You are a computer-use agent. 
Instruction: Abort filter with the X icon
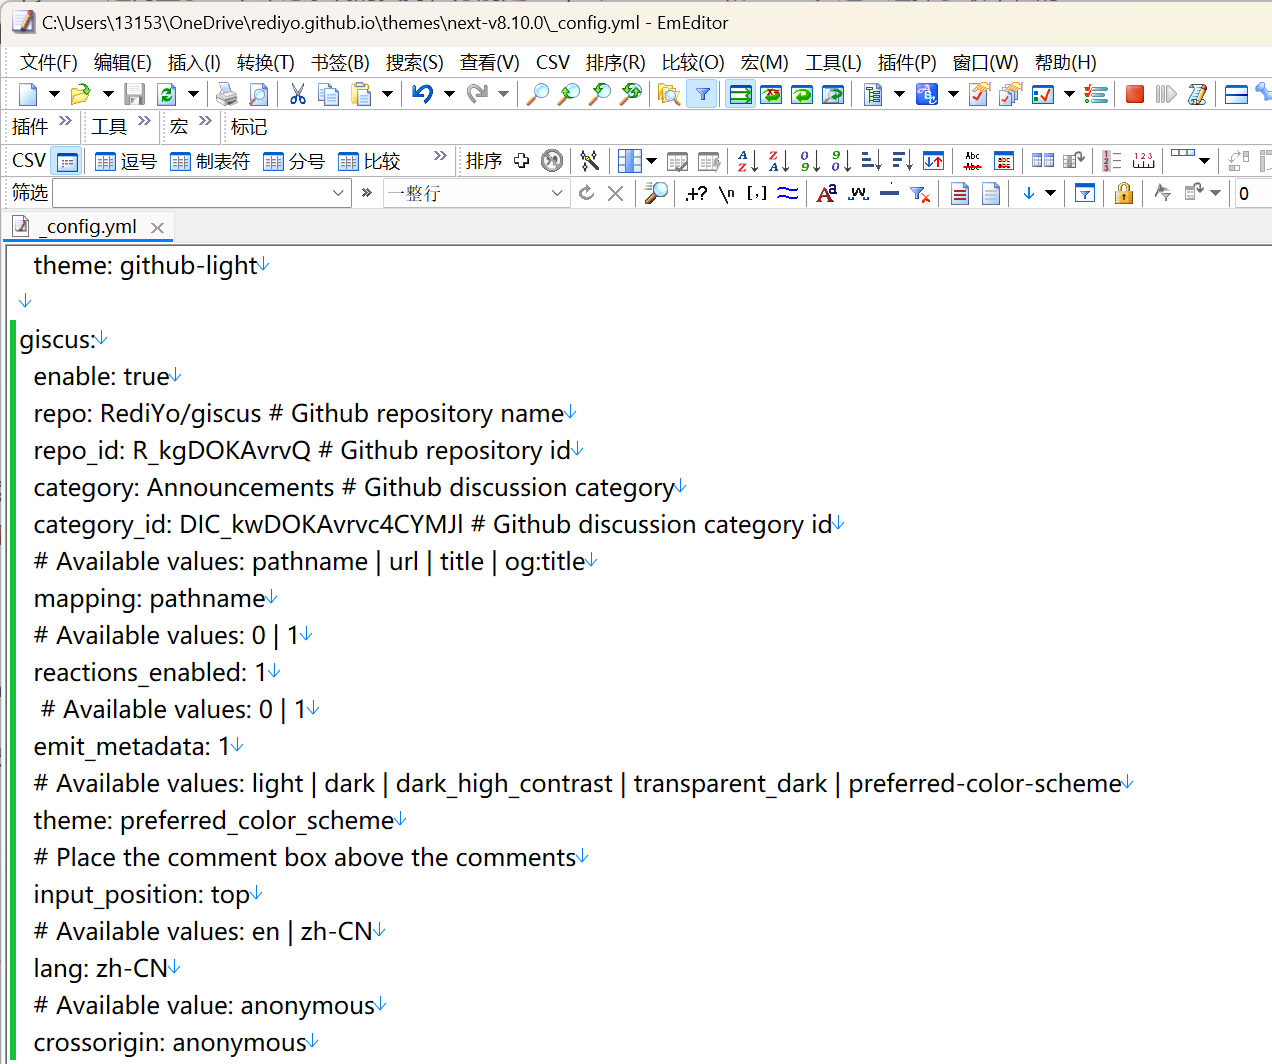(x=616, y=193)
